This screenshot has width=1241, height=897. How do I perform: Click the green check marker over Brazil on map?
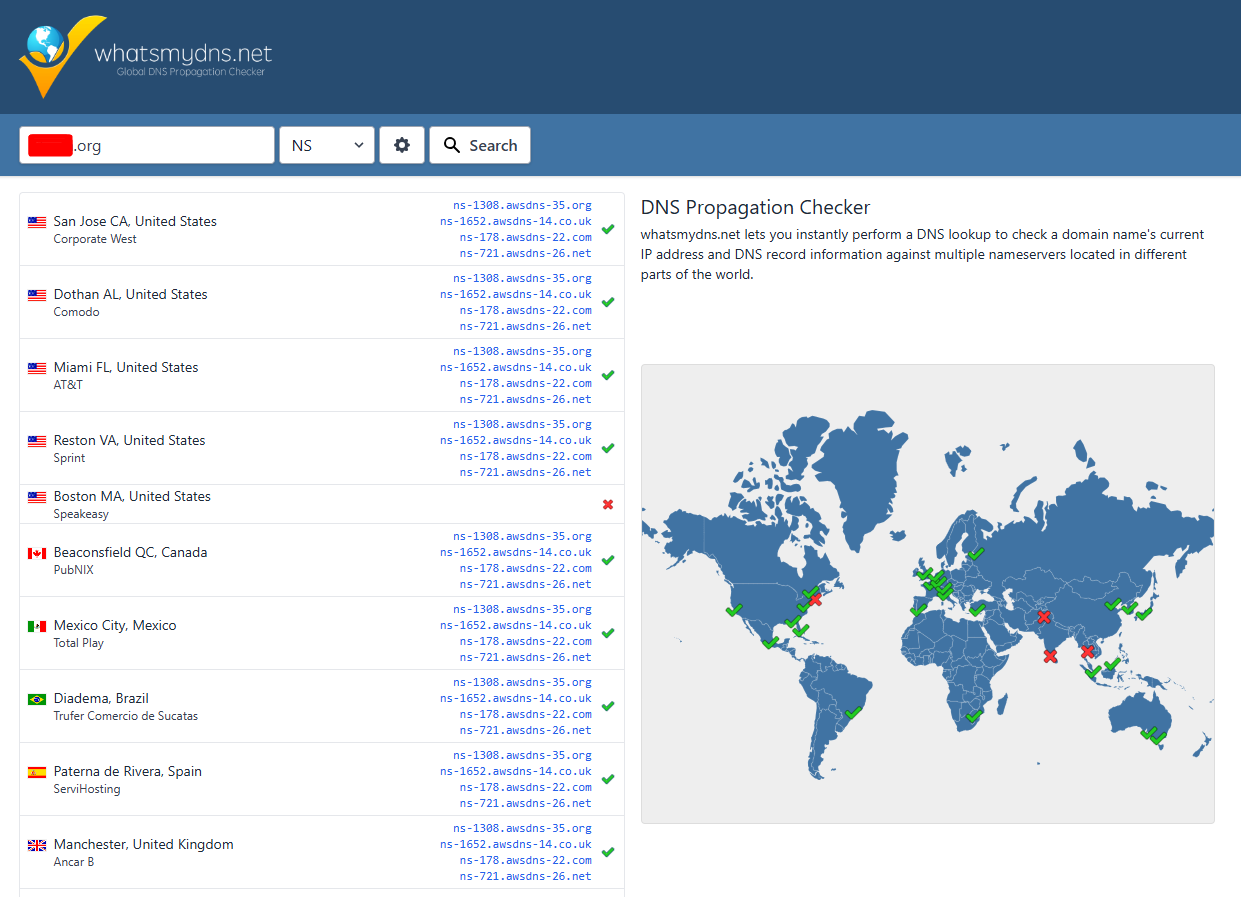(853, 712)
